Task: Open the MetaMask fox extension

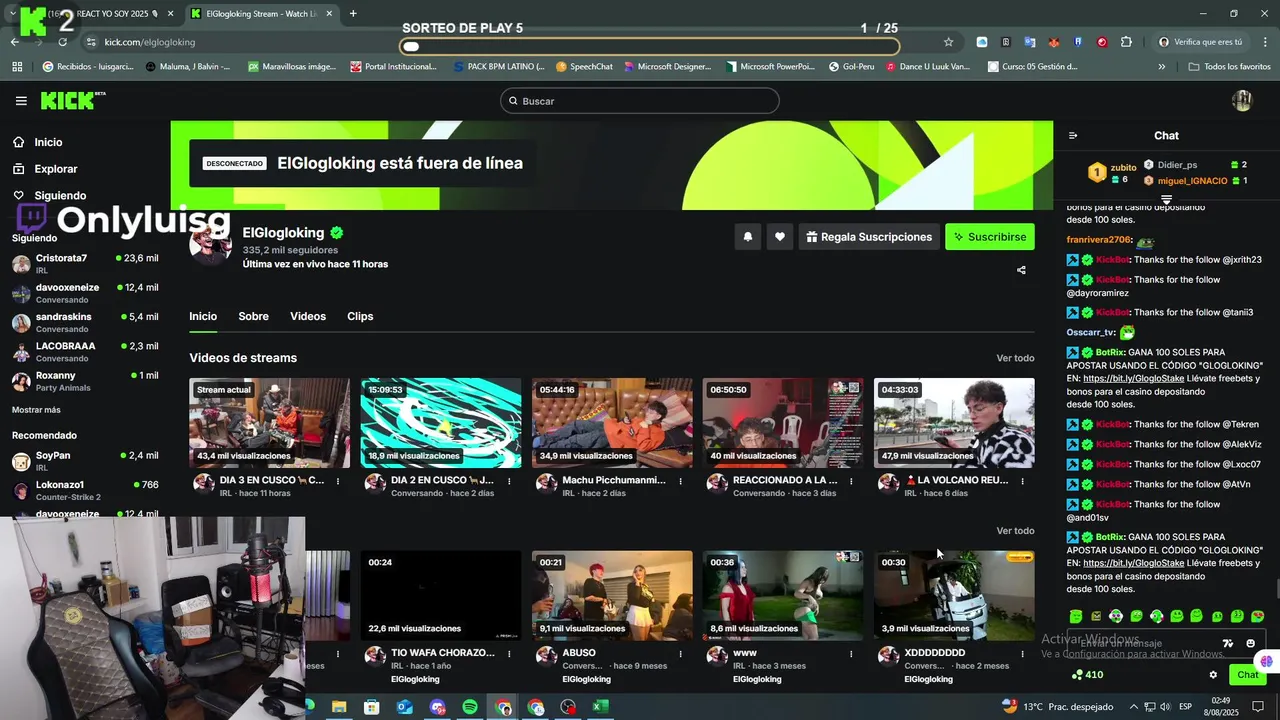Action: pyautogui.click(x=1053, y=42)
